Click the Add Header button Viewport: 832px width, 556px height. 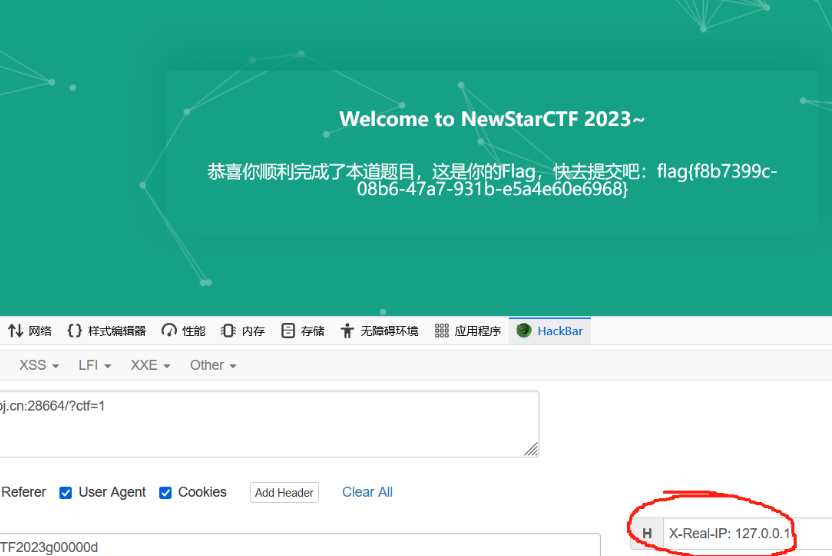point(284,492)
